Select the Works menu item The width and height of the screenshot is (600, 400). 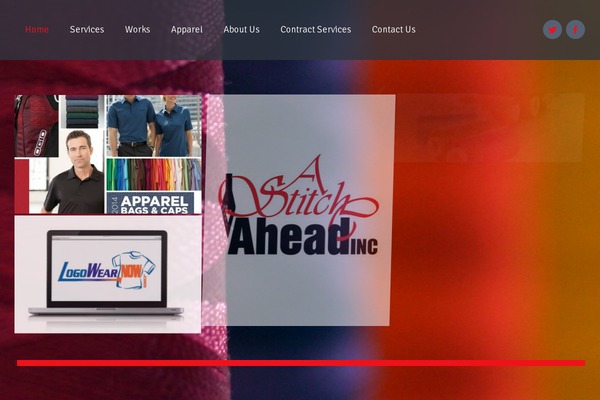coord(137,29)
